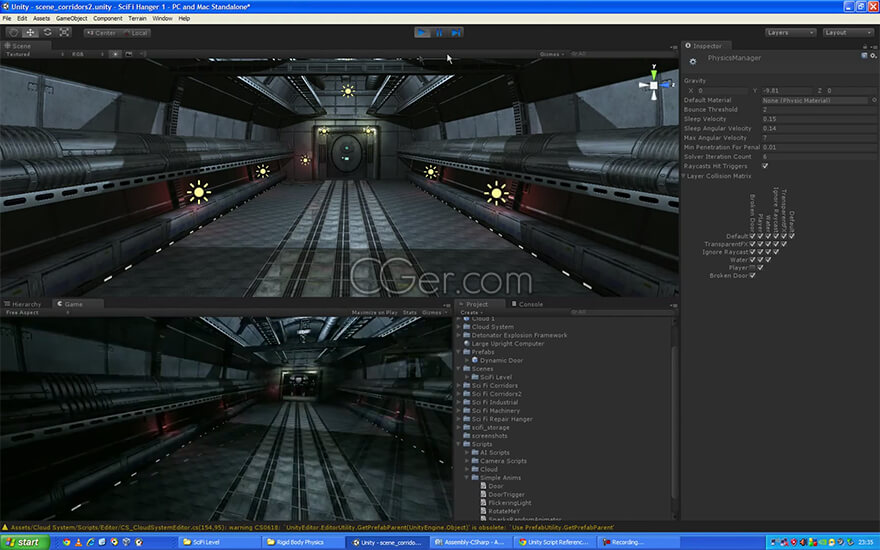Collapse the Prefabs folder

click(x=459, y=352)
